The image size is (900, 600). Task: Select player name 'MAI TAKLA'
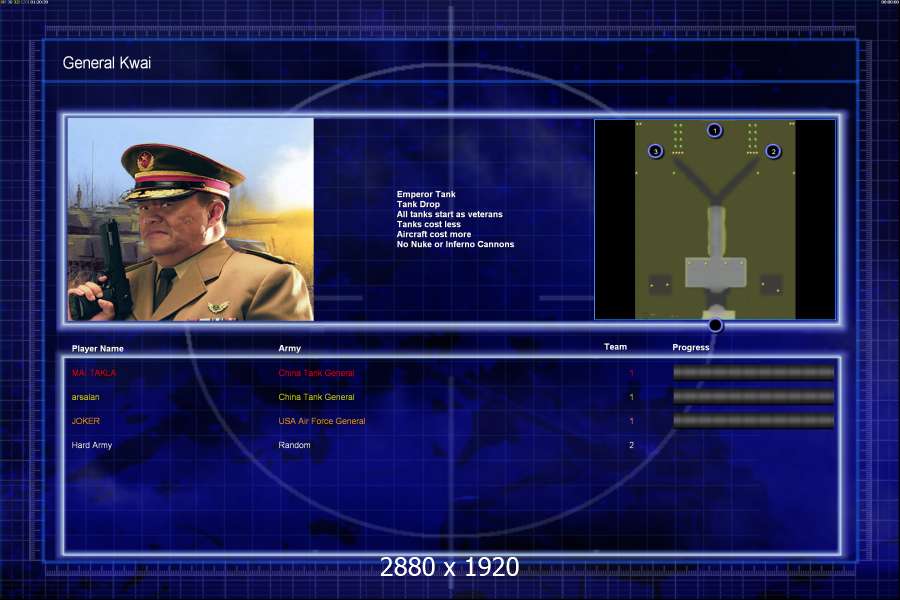point(94,373)
